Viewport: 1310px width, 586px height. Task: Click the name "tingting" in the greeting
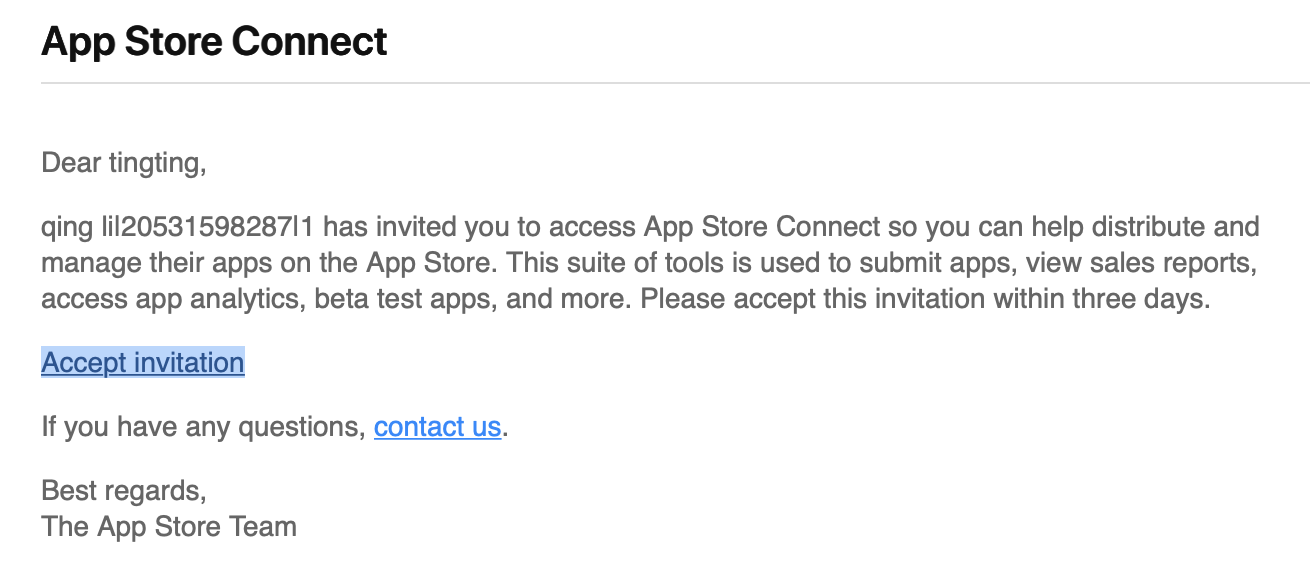tap(153, 163)
